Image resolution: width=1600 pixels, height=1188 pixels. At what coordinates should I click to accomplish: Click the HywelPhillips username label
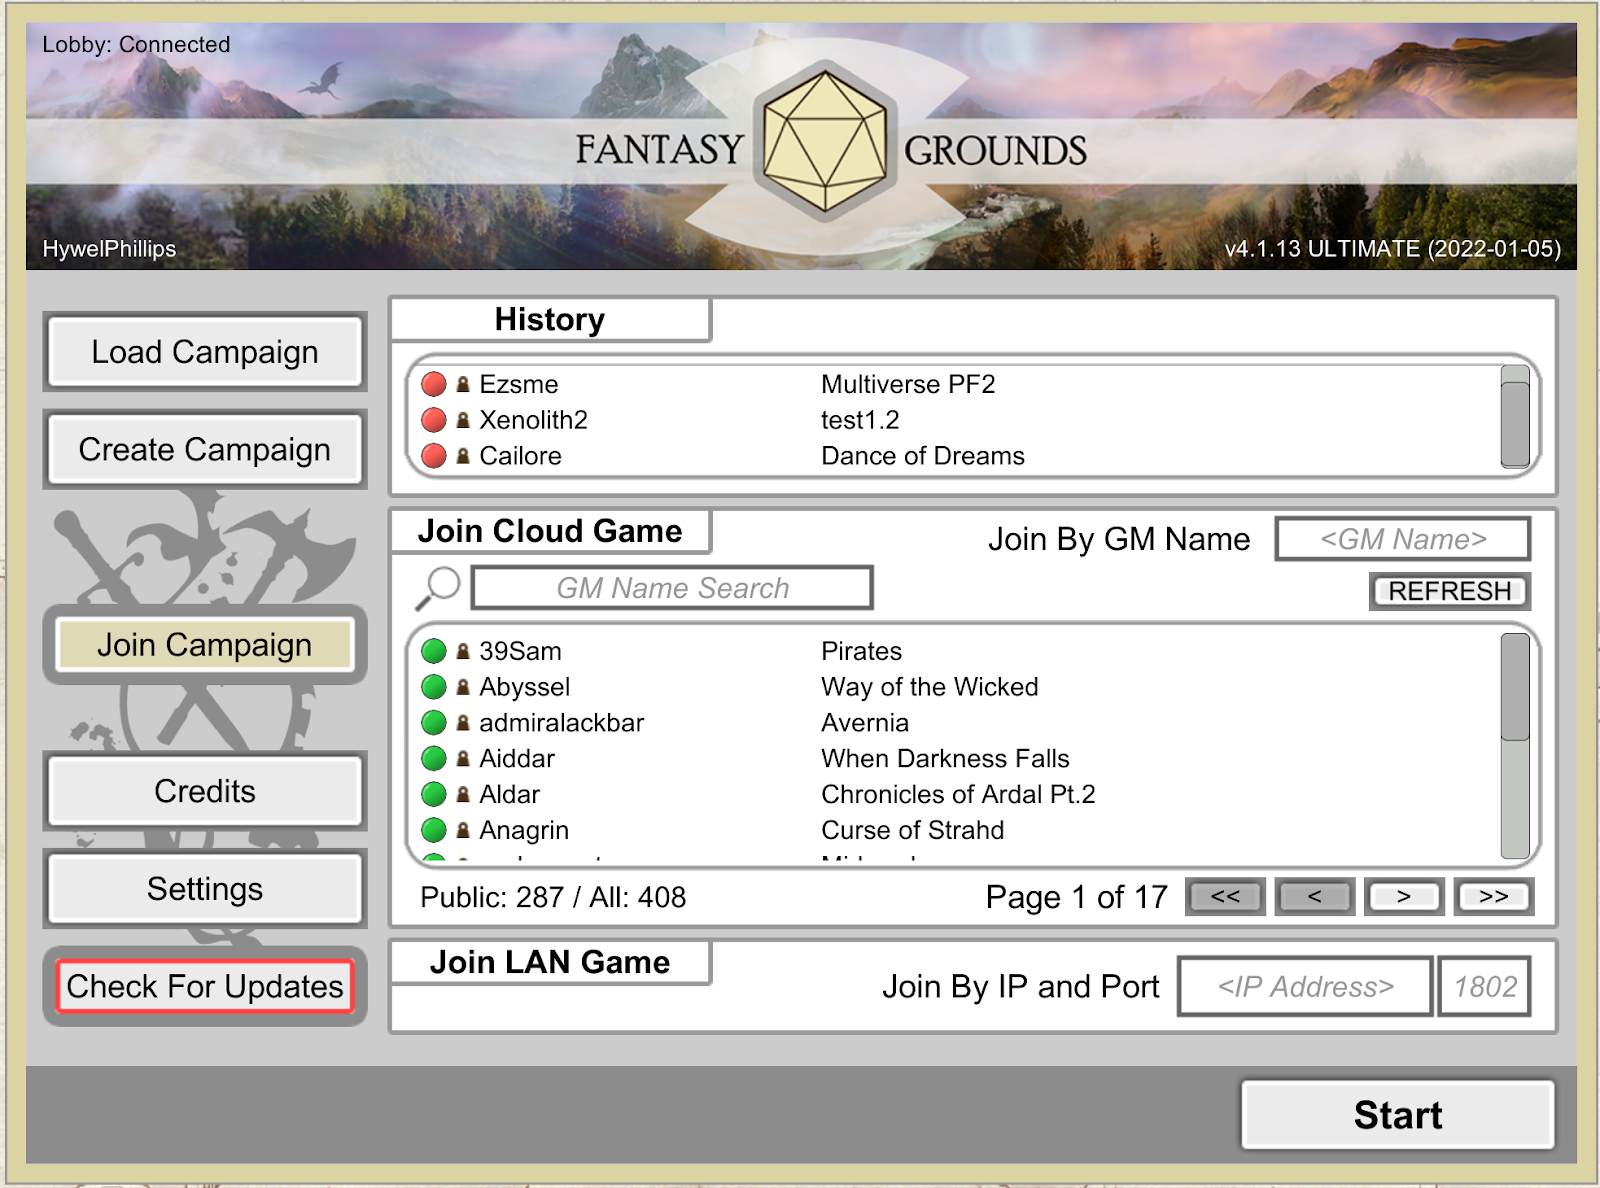coord(109,249)
